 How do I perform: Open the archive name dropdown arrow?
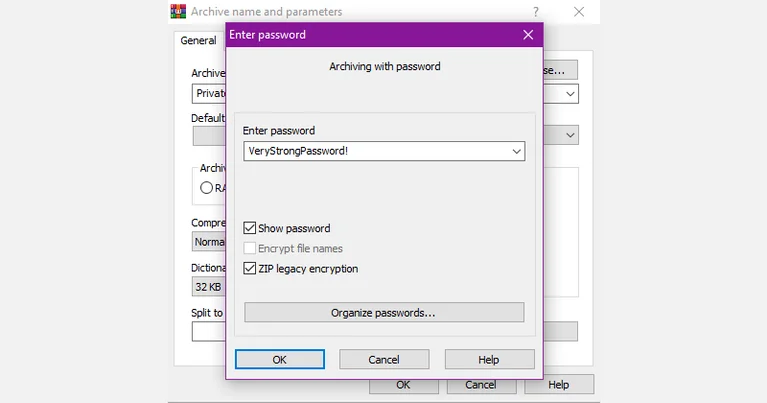click(x=570, y=94)
